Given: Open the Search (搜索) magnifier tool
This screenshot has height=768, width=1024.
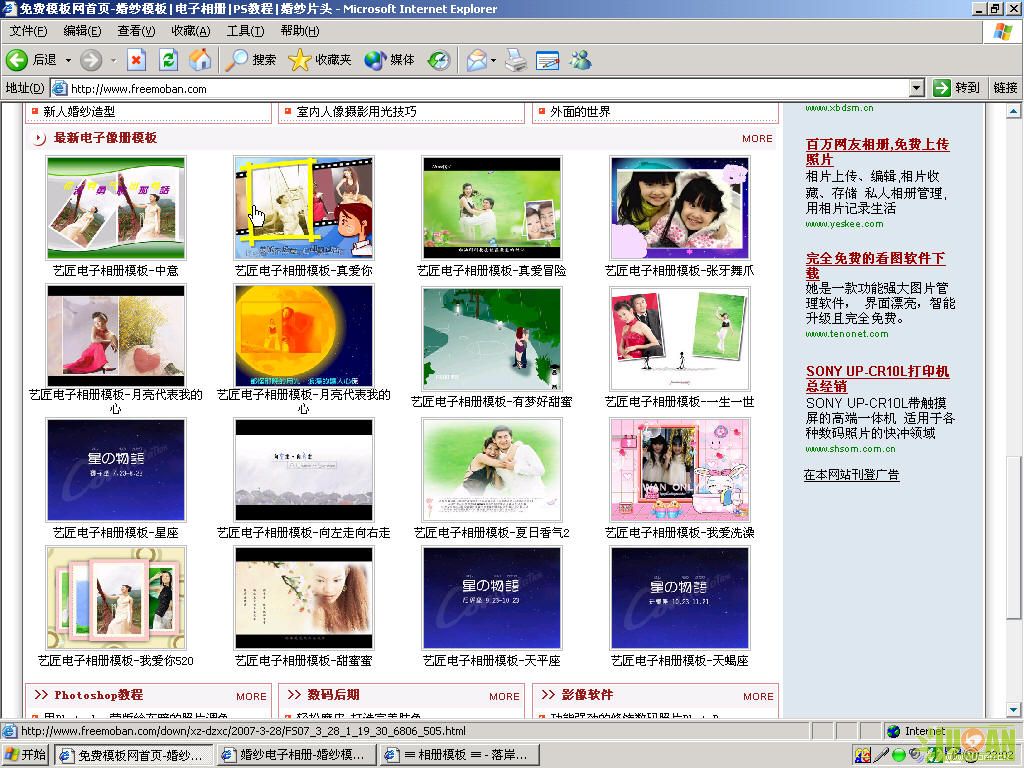Looking at the screenshot, I should 251,60.
